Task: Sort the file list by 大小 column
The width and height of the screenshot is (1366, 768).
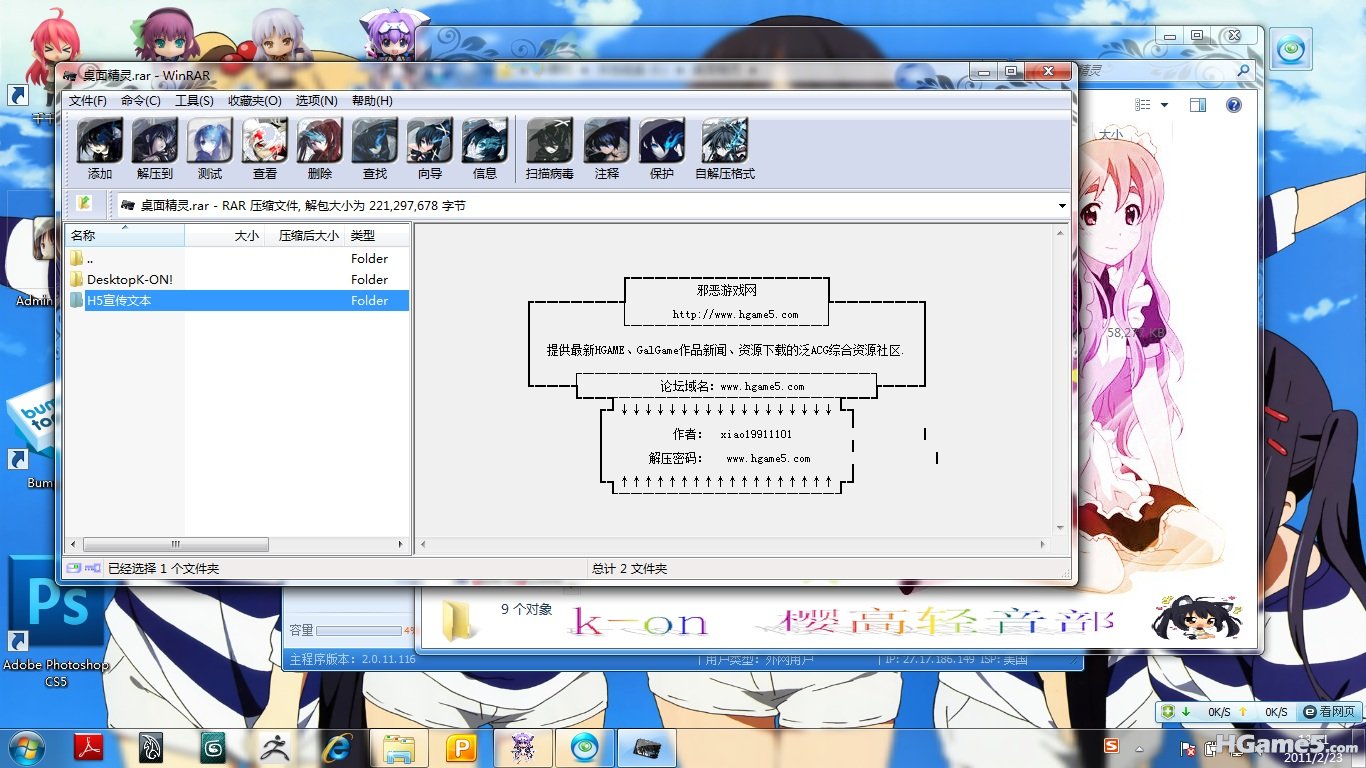Action: [x=225, y=235]
